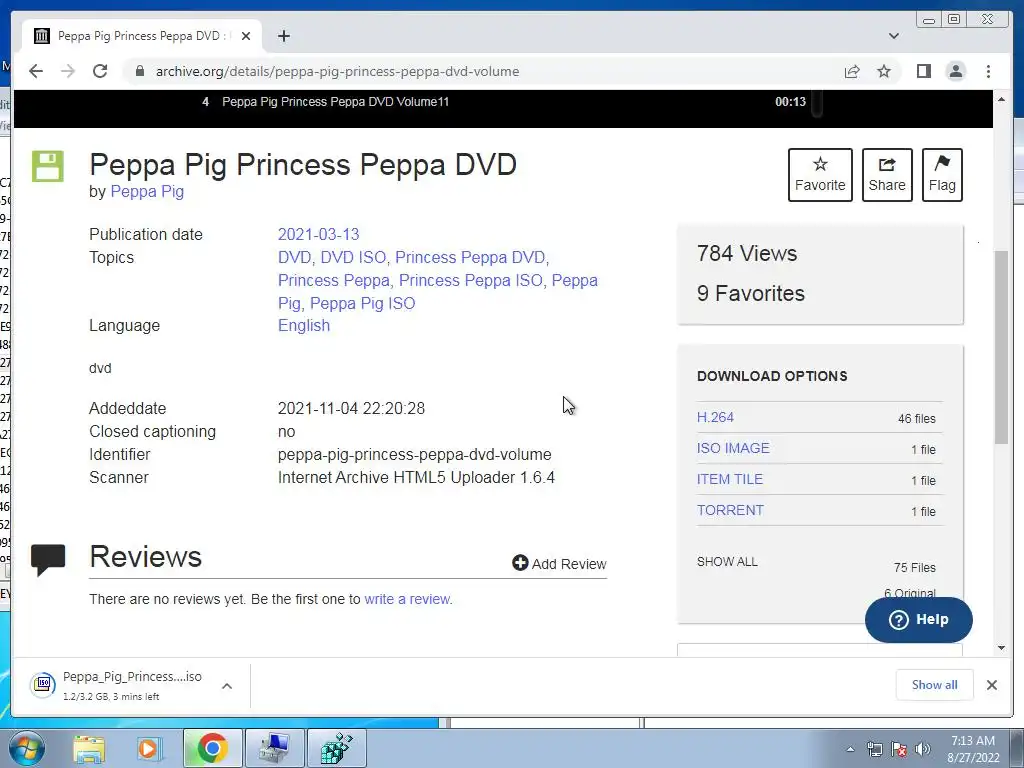Open the downloading Peppa_Pig_Princess iso item

point(116,686)
